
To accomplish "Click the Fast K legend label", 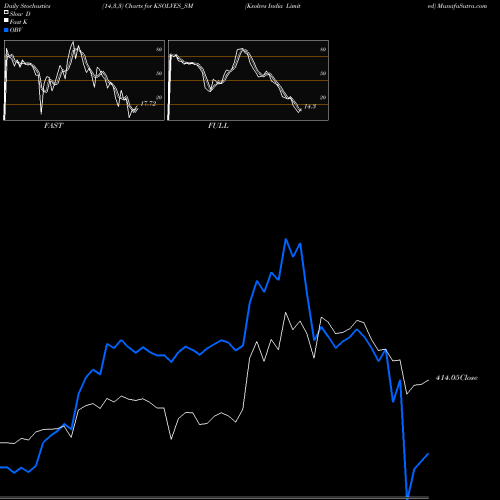I will 19,22.
